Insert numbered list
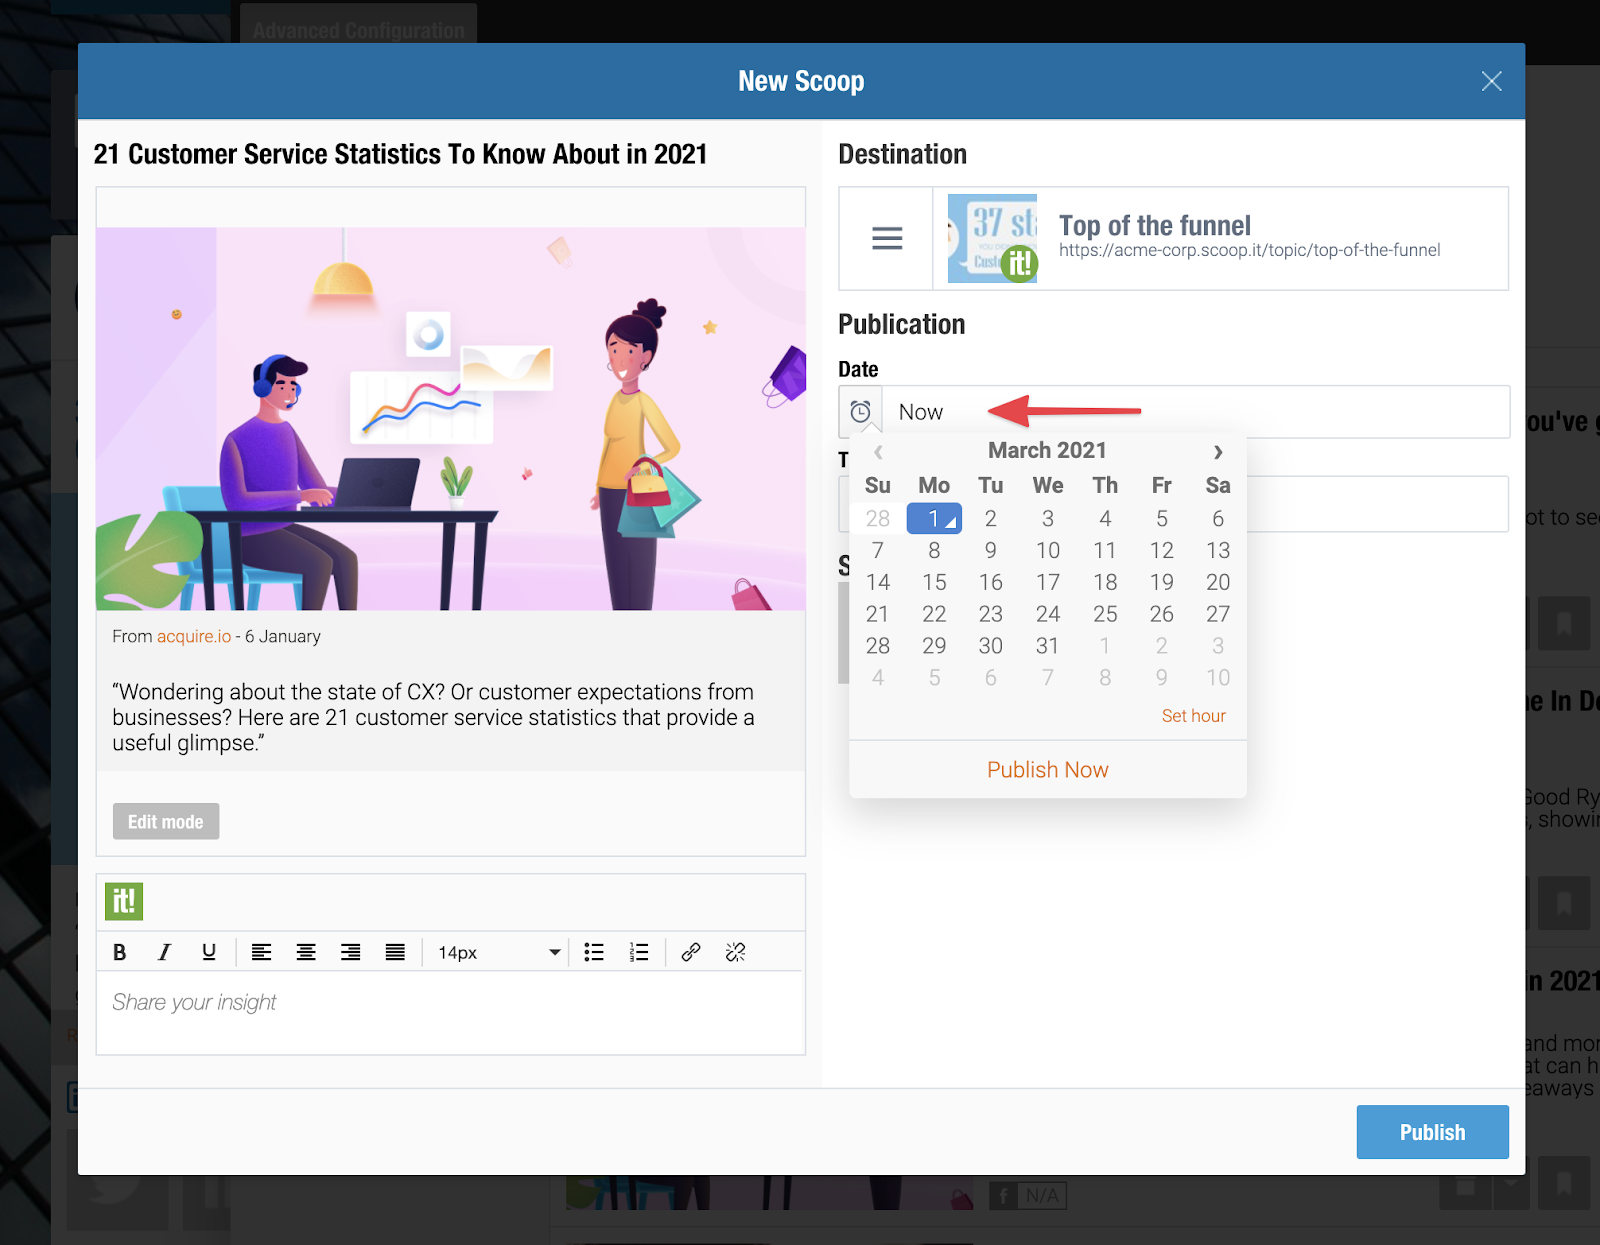This screenshot has width=1600, height=1245. coord(639,952)
